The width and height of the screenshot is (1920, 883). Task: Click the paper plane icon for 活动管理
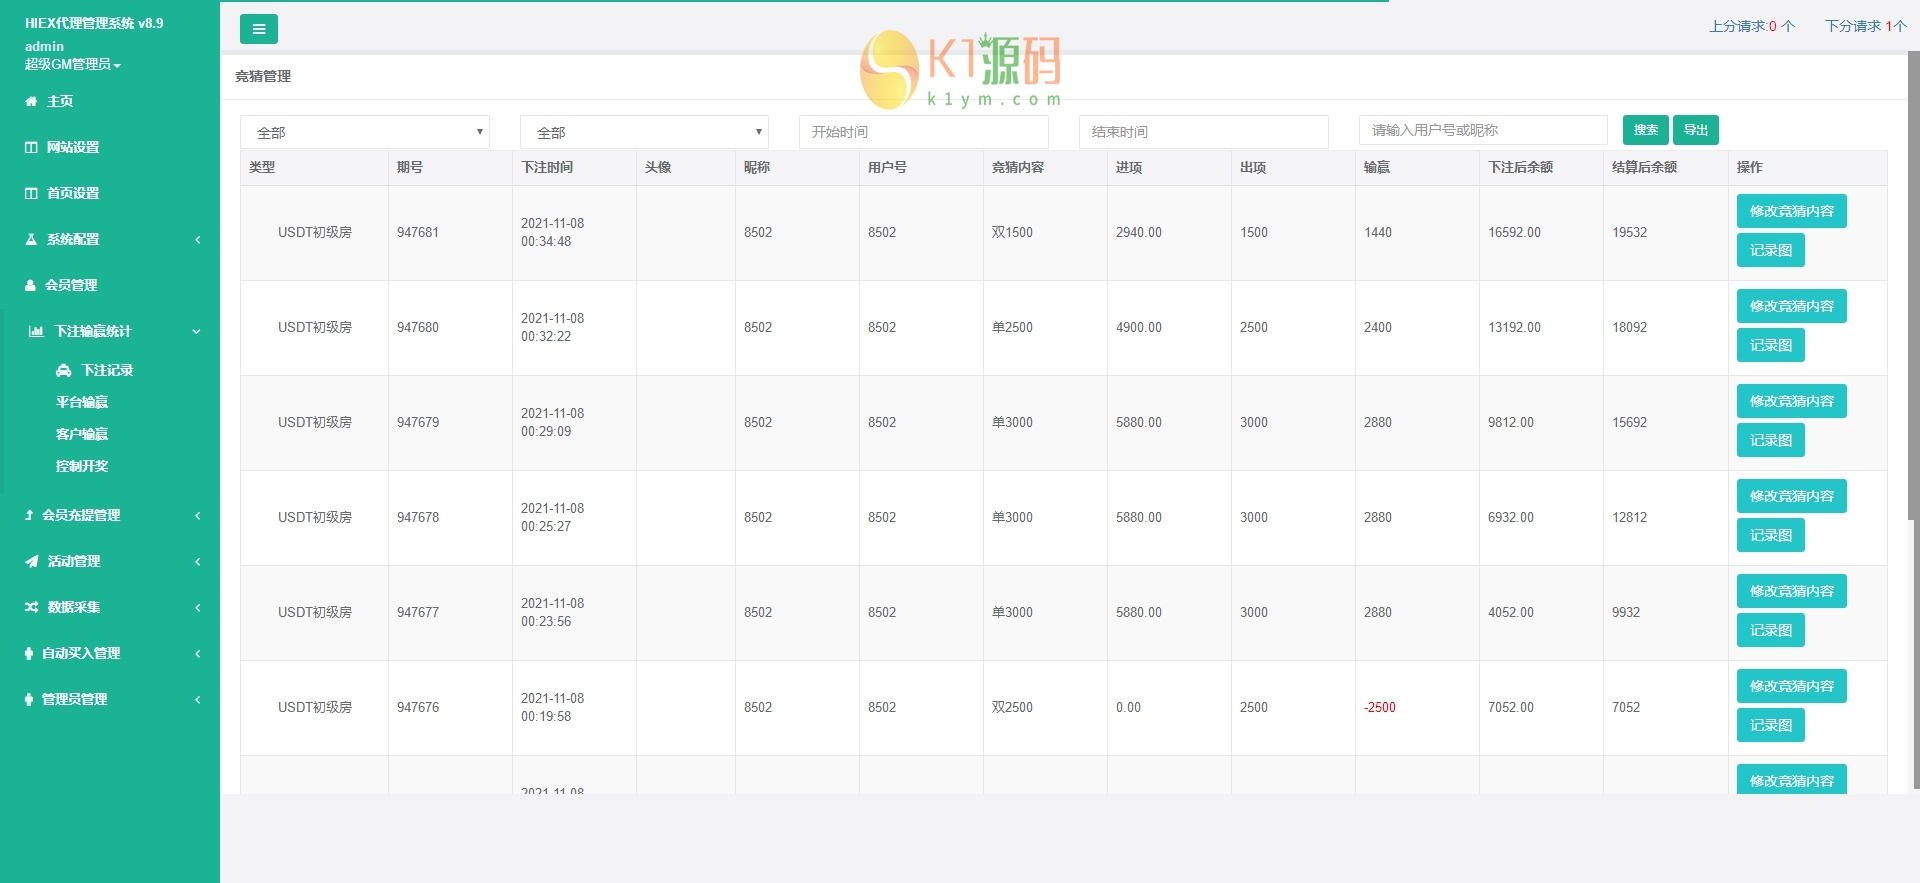(x=32, y=561)
